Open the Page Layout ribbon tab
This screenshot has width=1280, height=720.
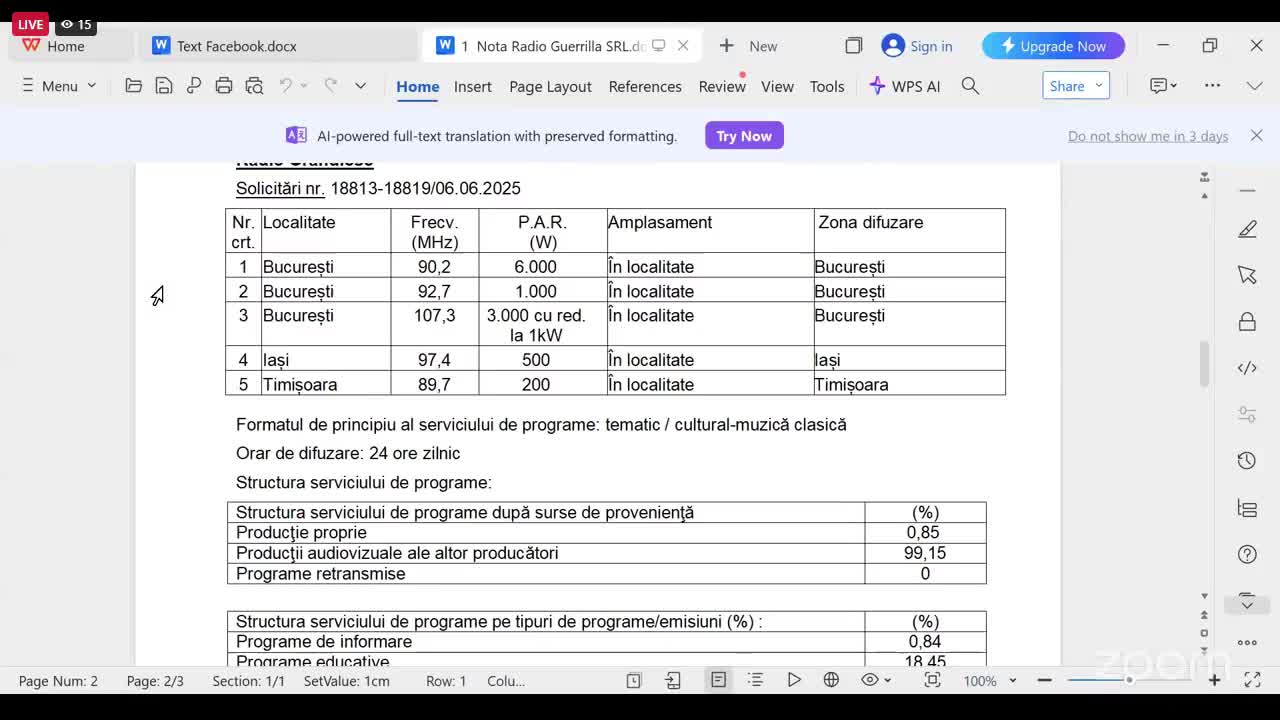(x=550, y=87)
